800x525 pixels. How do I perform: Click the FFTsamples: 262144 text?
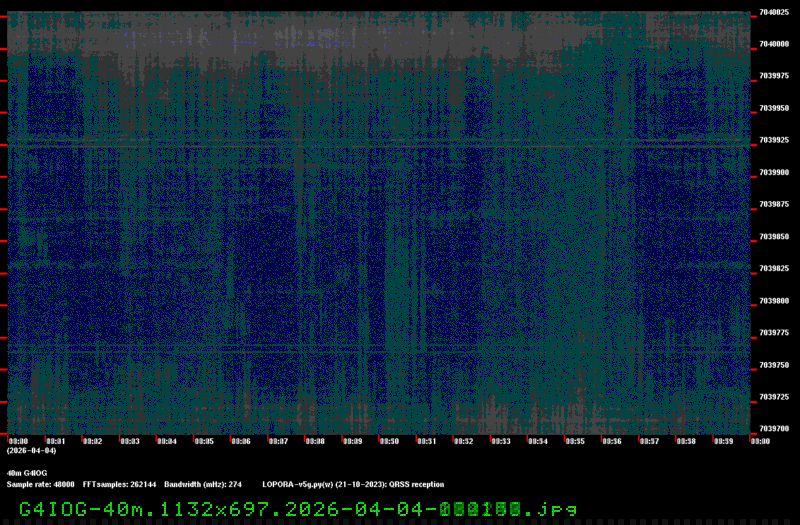click(120, 484)
